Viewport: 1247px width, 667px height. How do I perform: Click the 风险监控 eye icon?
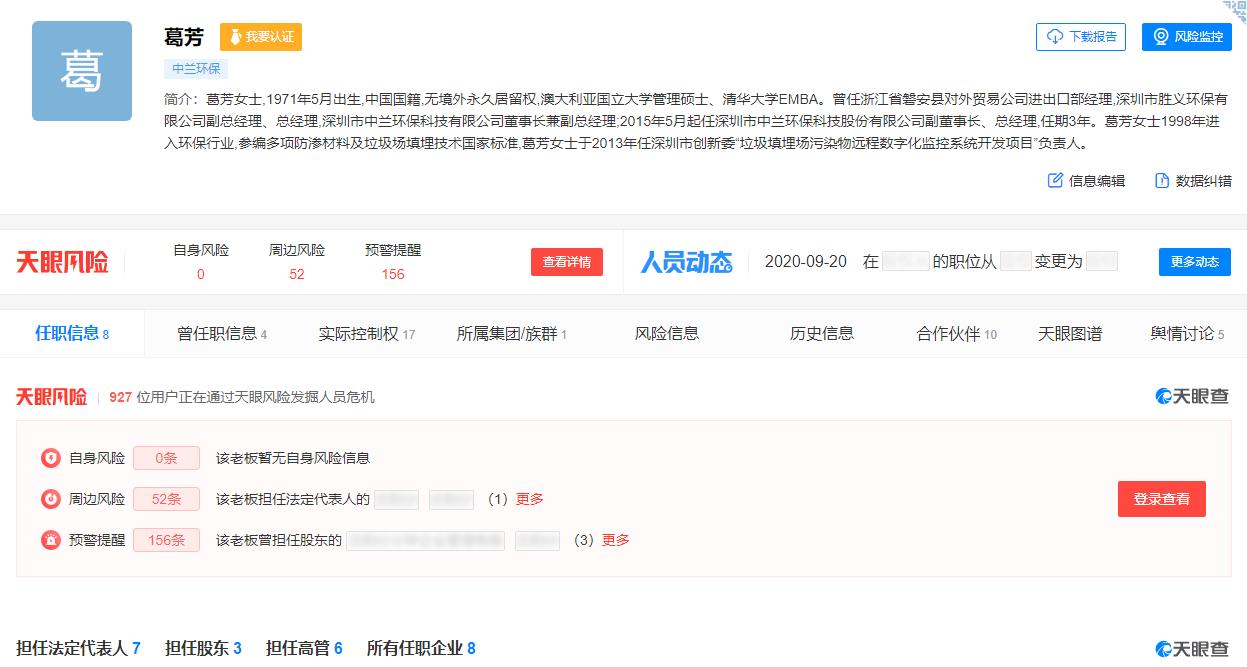(1161, 37)
